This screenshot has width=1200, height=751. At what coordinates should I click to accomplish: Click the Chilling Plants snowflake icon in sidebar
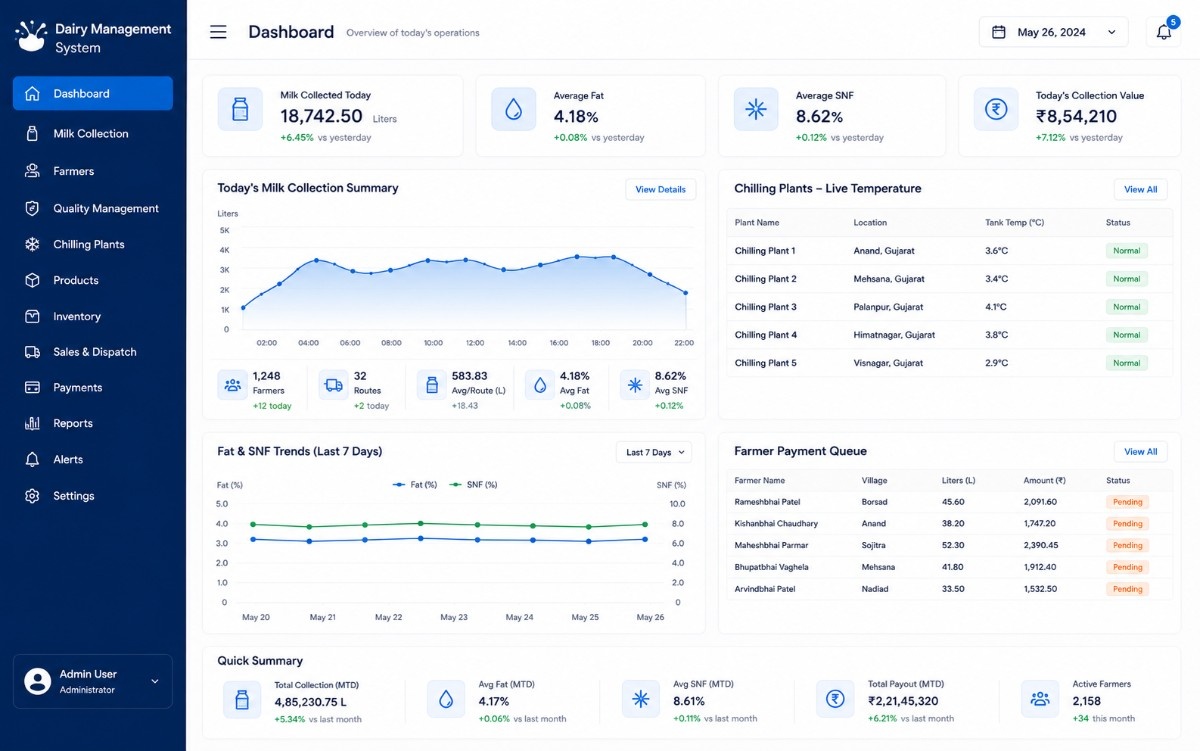coord(32,244)
